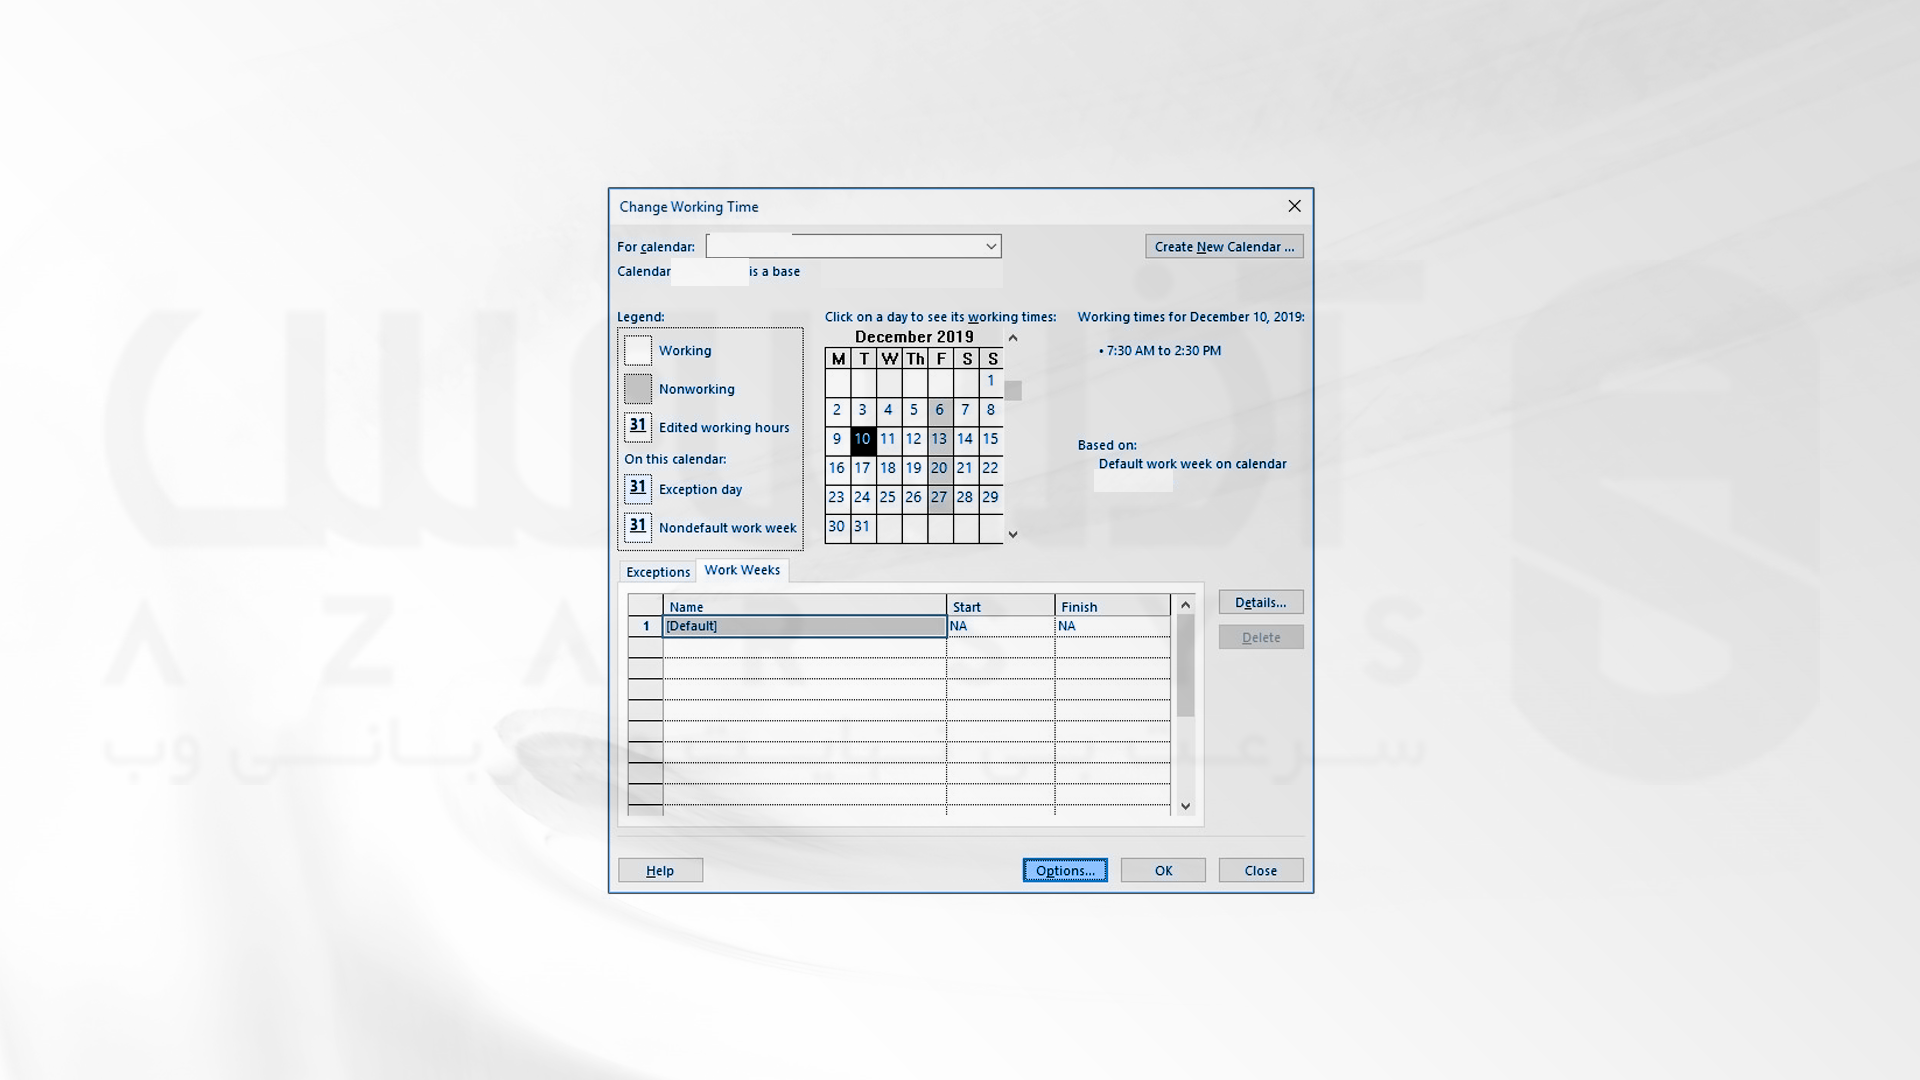Select December 10 on calendar

[x=861, y=438]
